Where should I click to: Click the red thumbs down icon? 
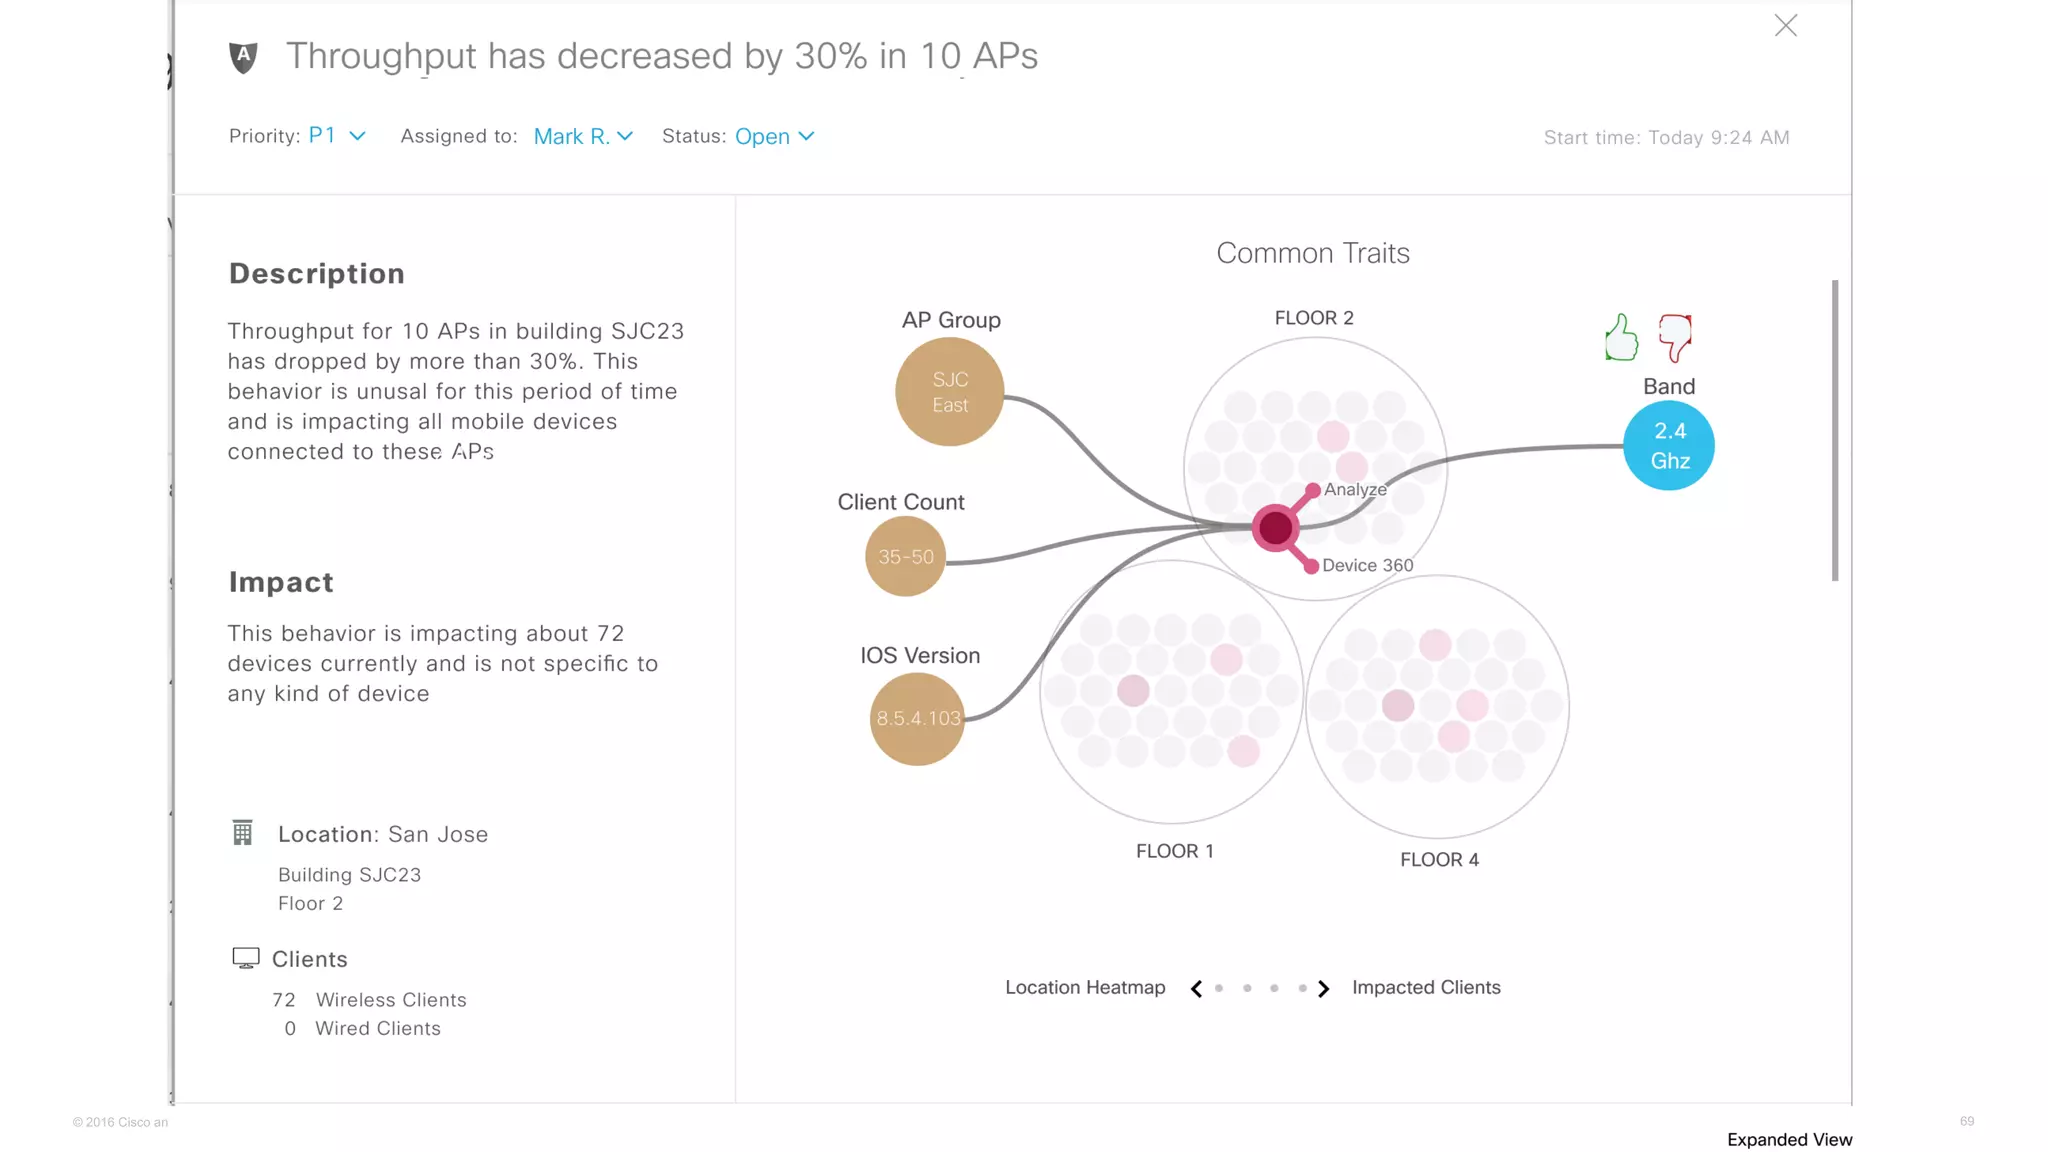pos(1675,337)
